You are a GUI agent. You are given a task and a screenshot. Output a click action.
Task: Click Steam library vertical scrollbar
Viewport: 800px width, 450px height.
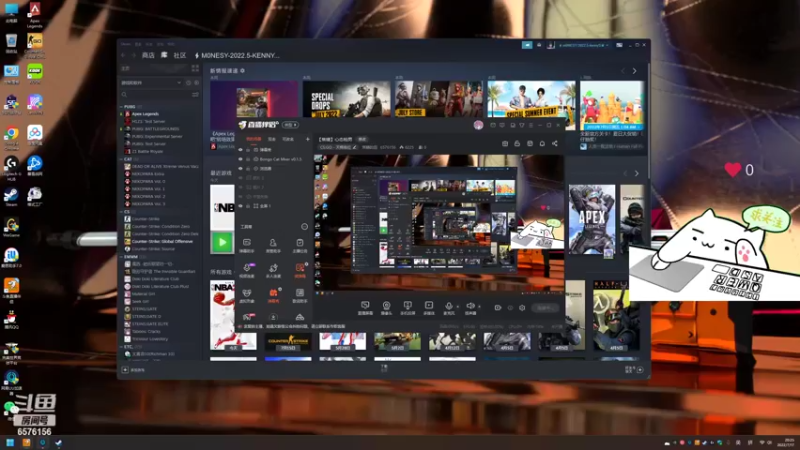point(648,122)
